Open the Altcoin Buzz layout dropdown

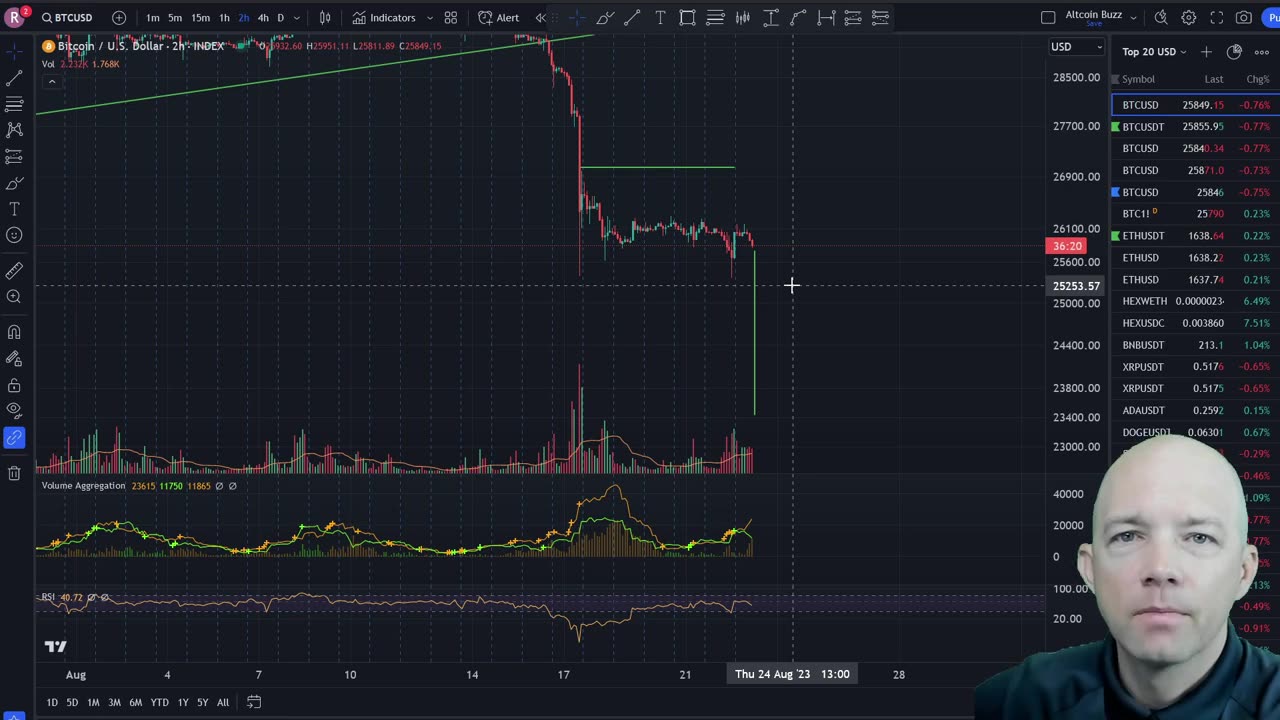pyautogui.click(x=1133, y=17)
